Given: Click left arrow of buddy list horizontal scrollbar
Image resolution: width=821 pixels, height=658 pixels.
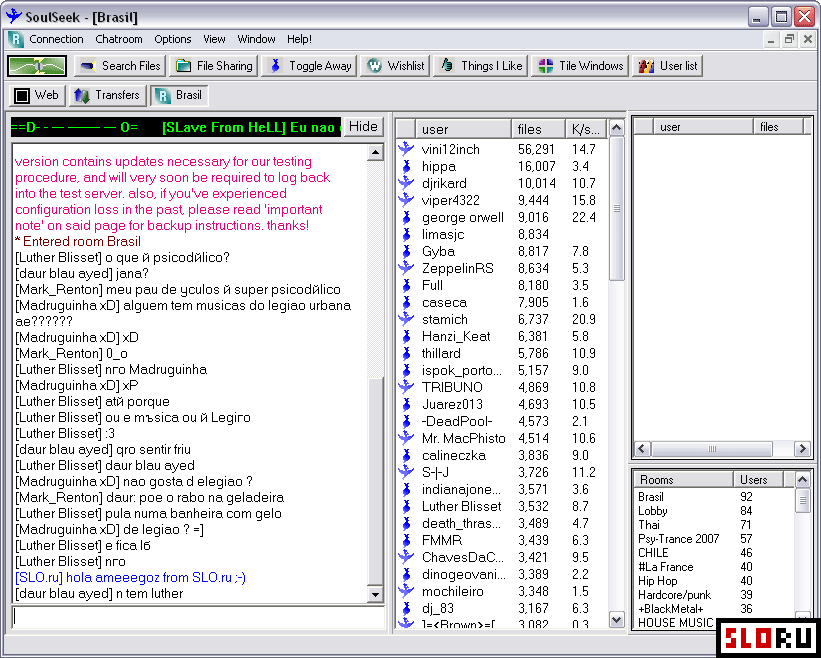Looking at the screenshot, I should coord(642,449).
